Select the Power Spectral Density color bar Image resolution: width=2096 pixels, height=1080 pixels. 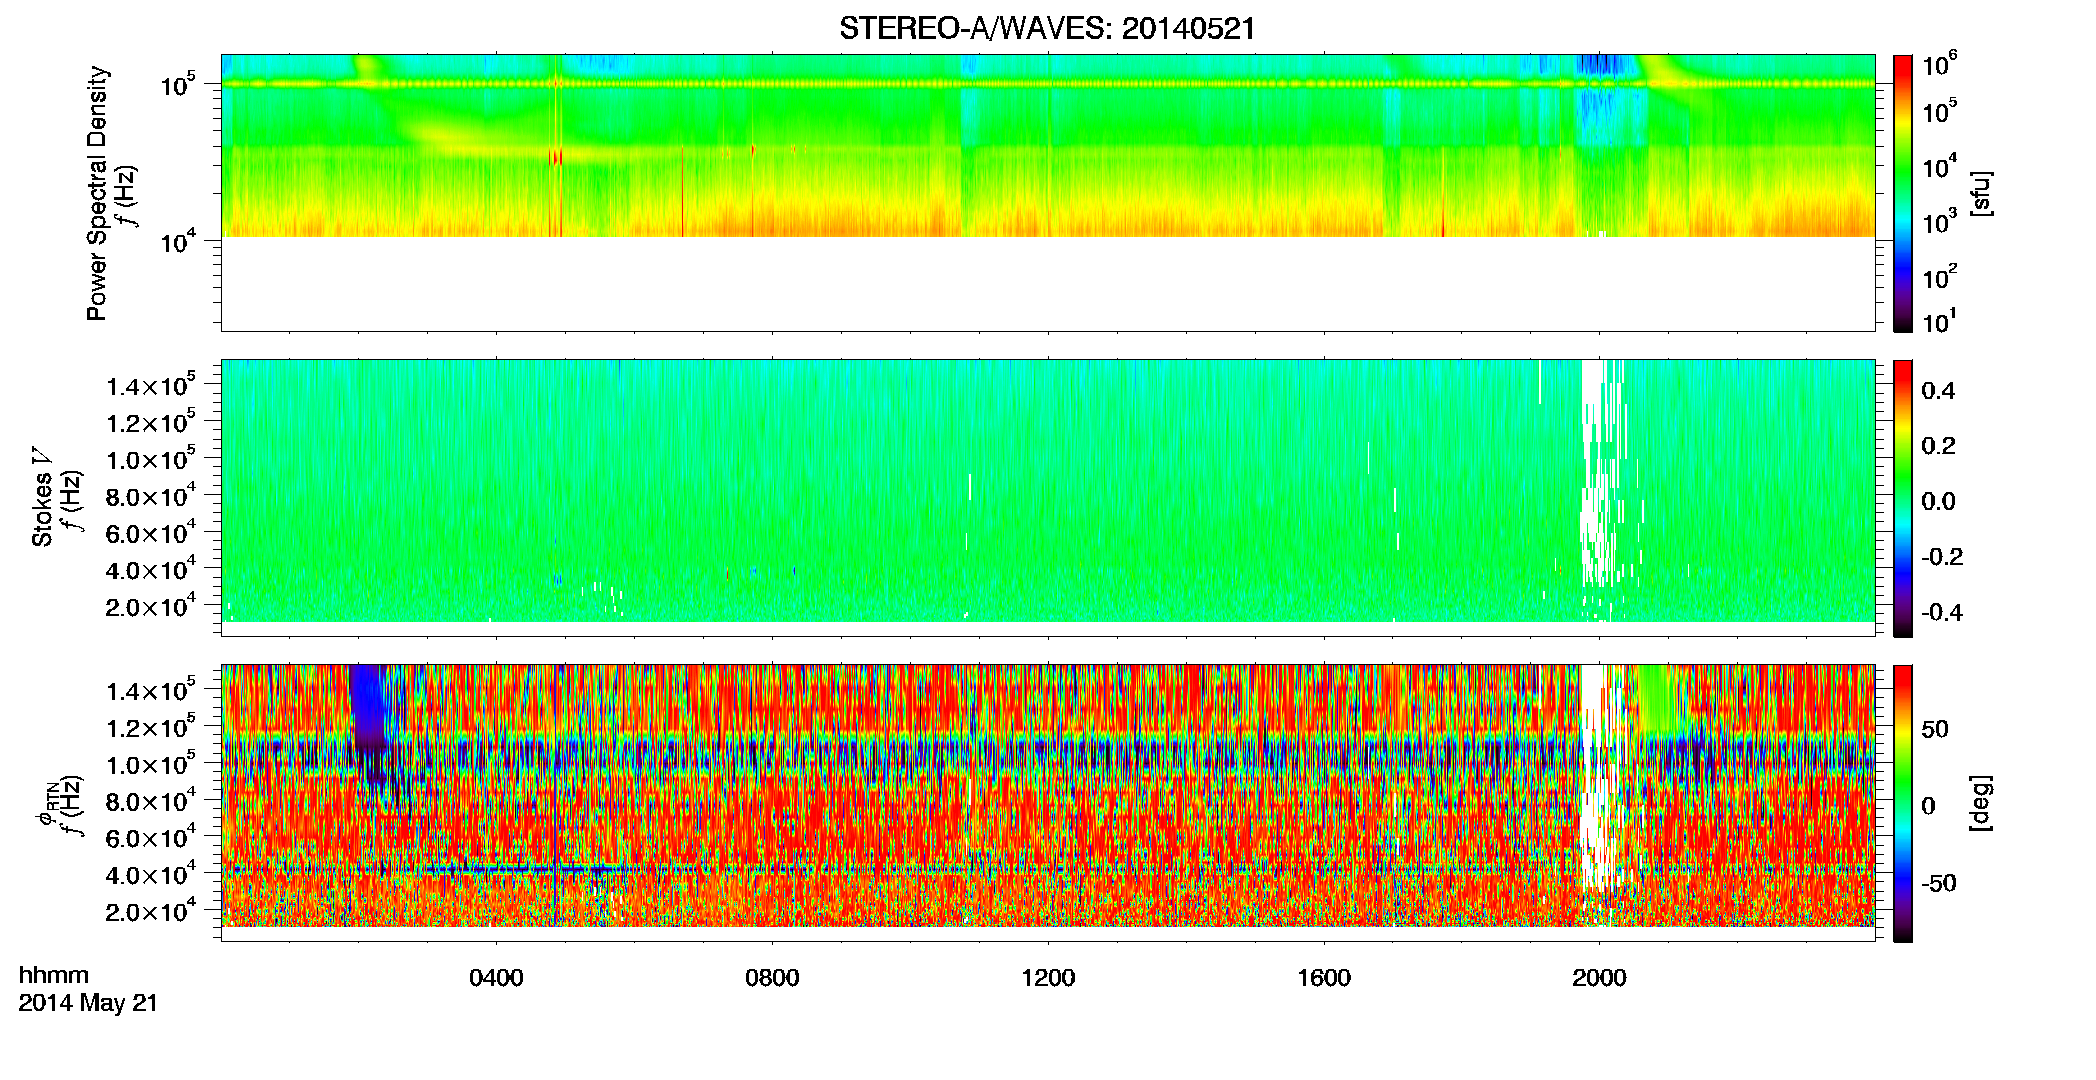click(x=1903, y=193)
